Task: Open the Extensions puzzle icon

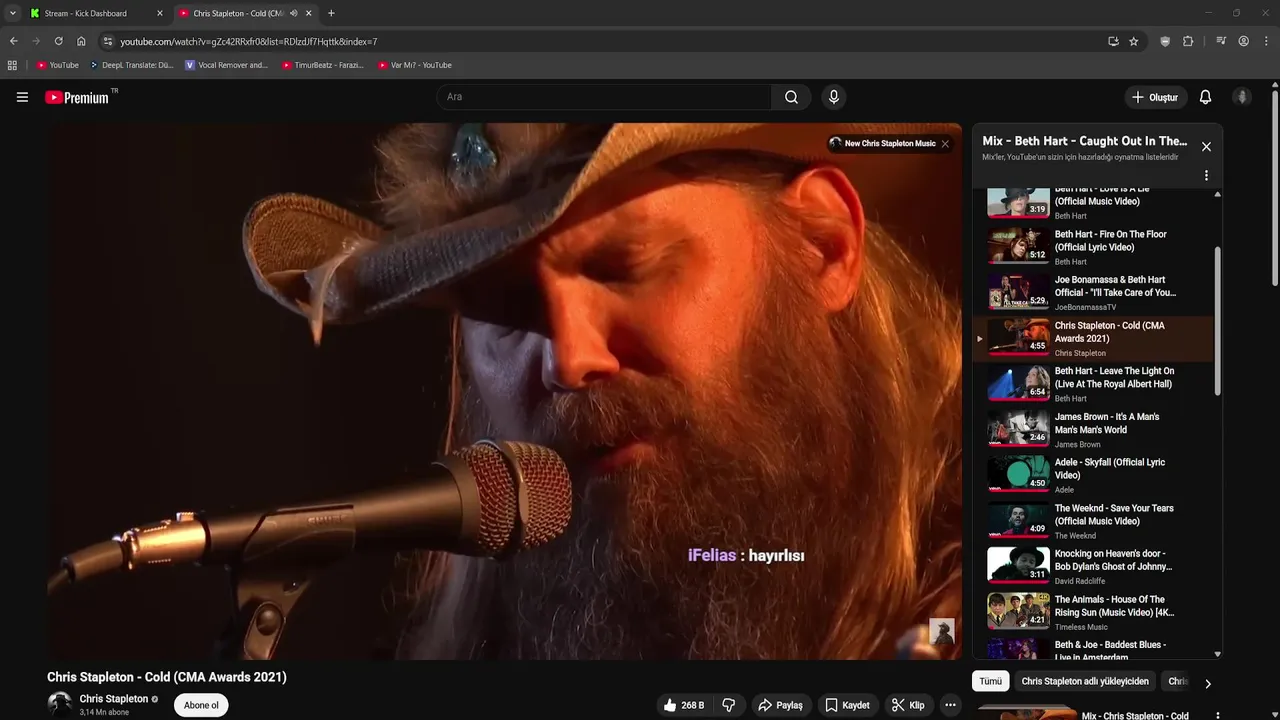Action: pos(1188,41)
